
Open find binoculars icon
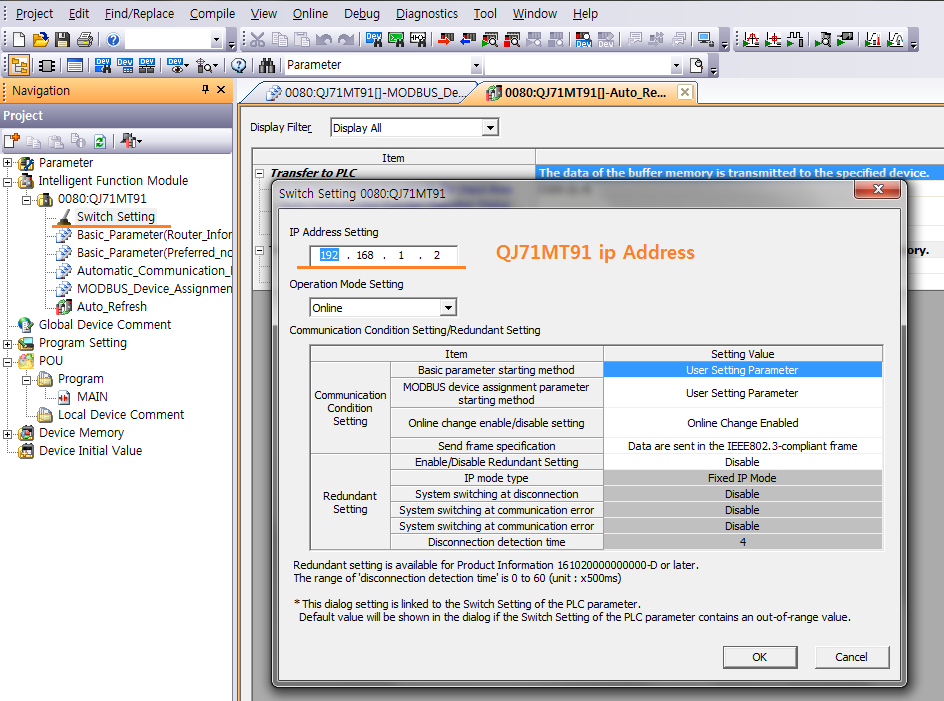tap(267, 65)
